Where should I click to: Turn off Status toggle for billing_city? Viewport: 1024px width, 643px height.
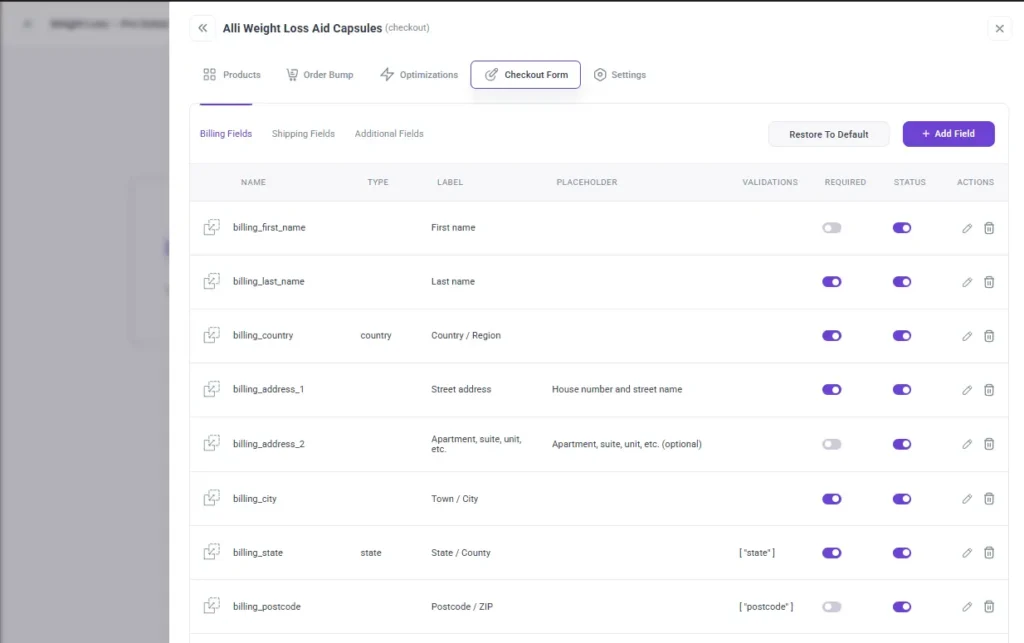click(902, 499)
